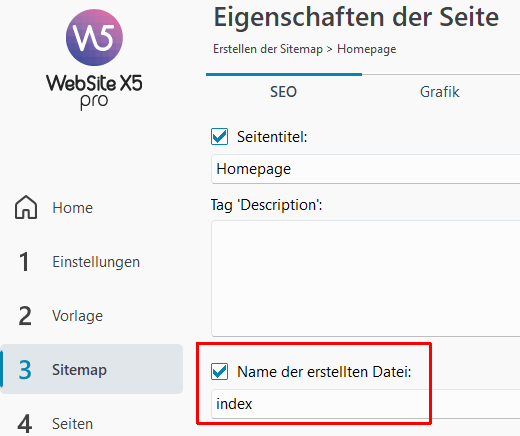
Task: Open the Grafik tab
Action: pos(440,92)
